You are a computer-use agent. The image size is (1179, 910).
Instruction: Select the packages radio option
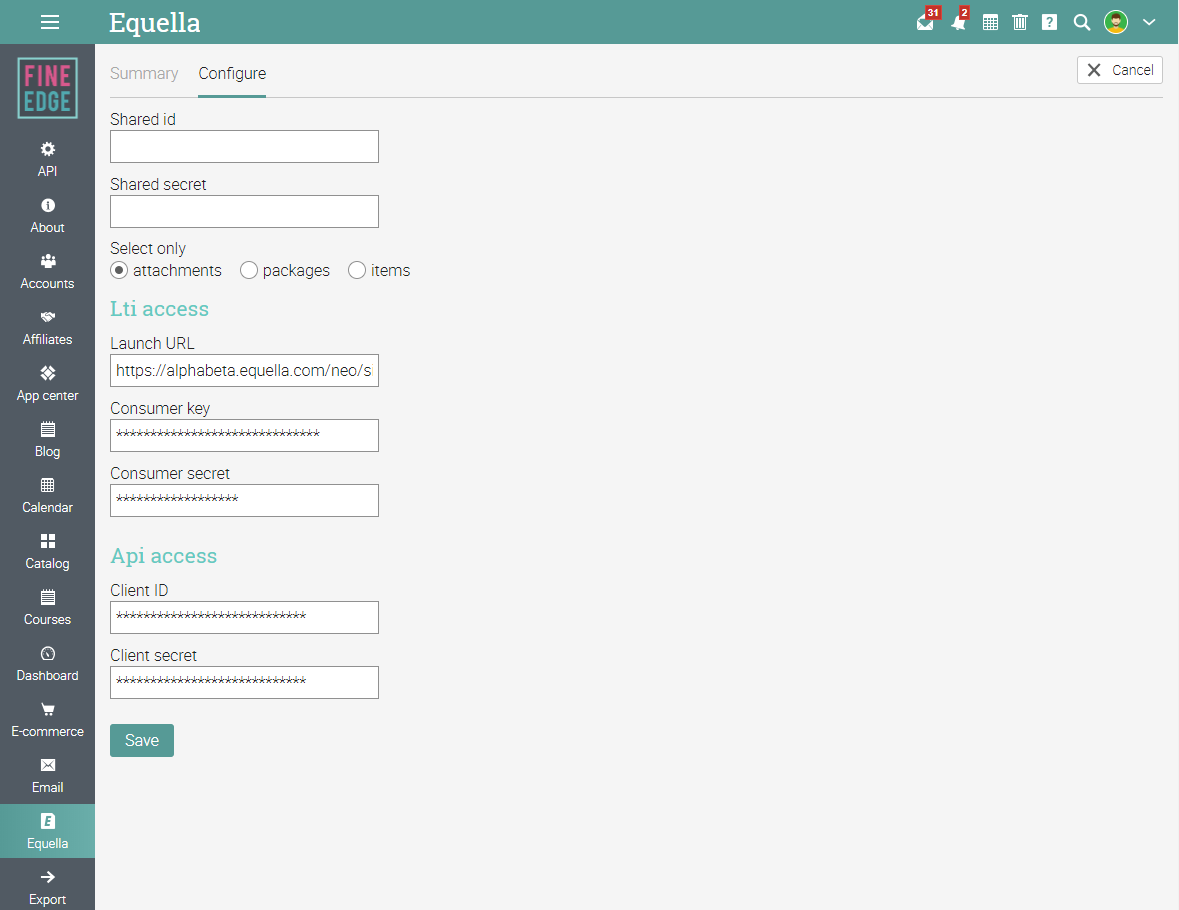(249, 270)
